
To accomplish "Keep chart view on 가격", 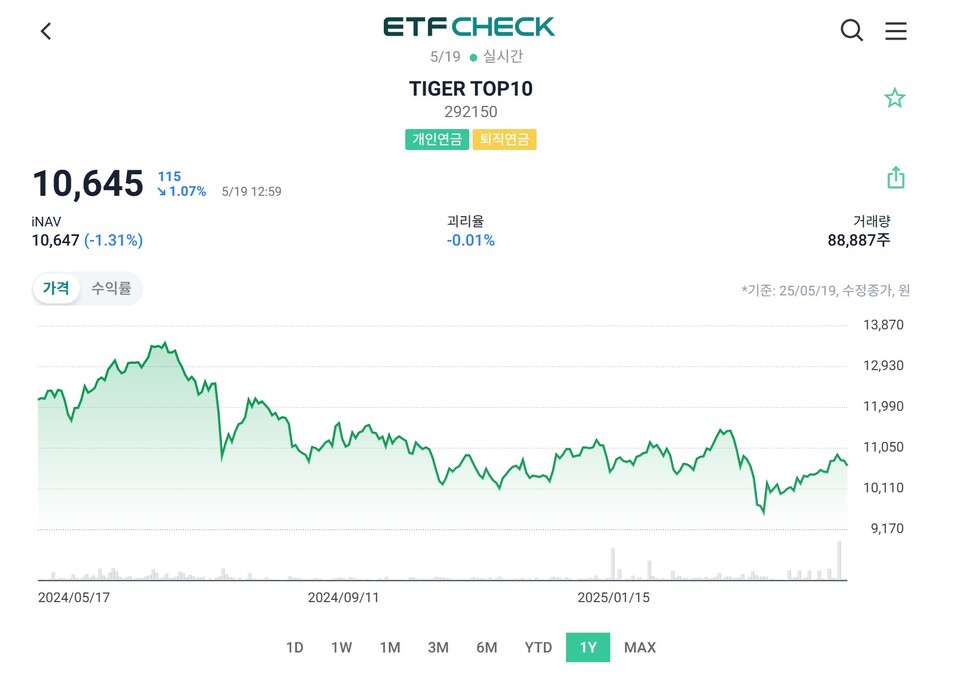I will click(x=56, y=288).
